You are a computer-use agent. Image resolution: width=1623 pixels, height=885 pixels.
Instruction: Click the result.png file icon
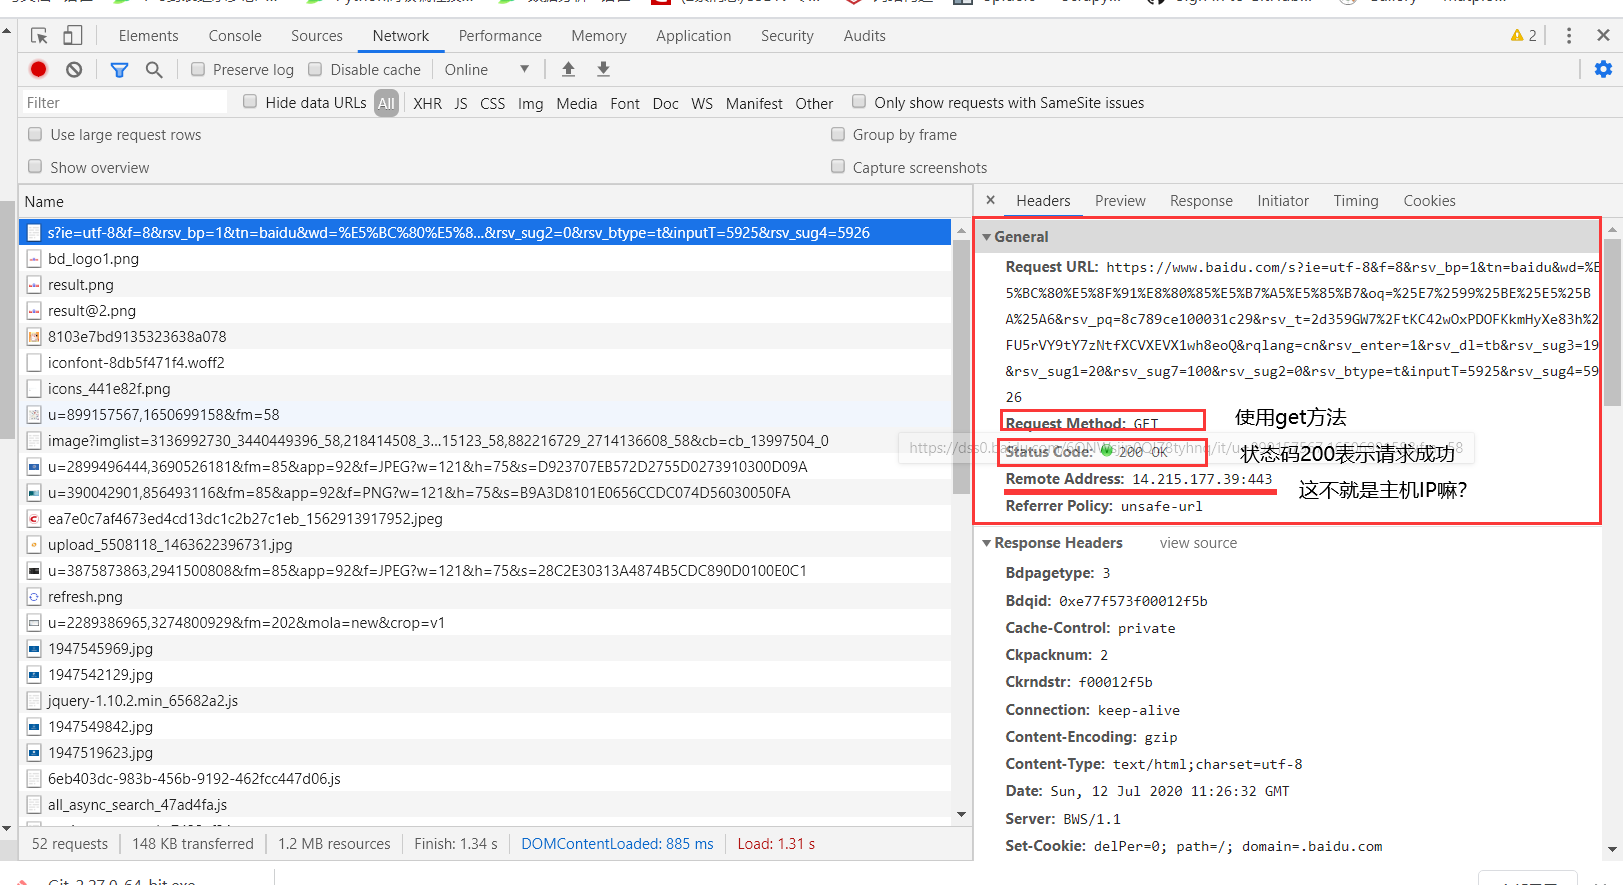tap(34, 285)
